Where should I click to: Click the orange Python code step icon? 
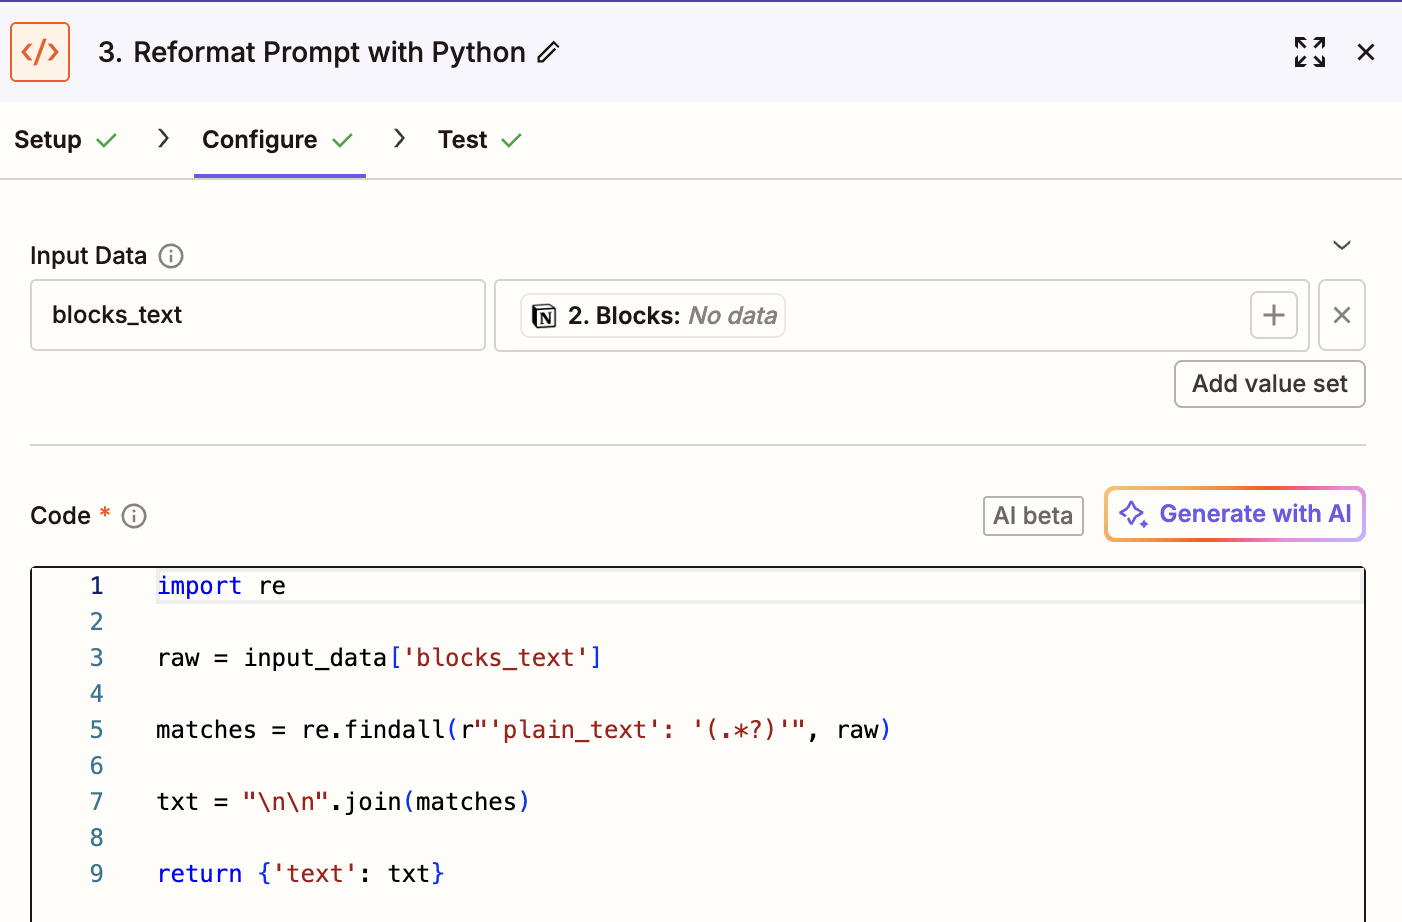(x=40, y=52)
